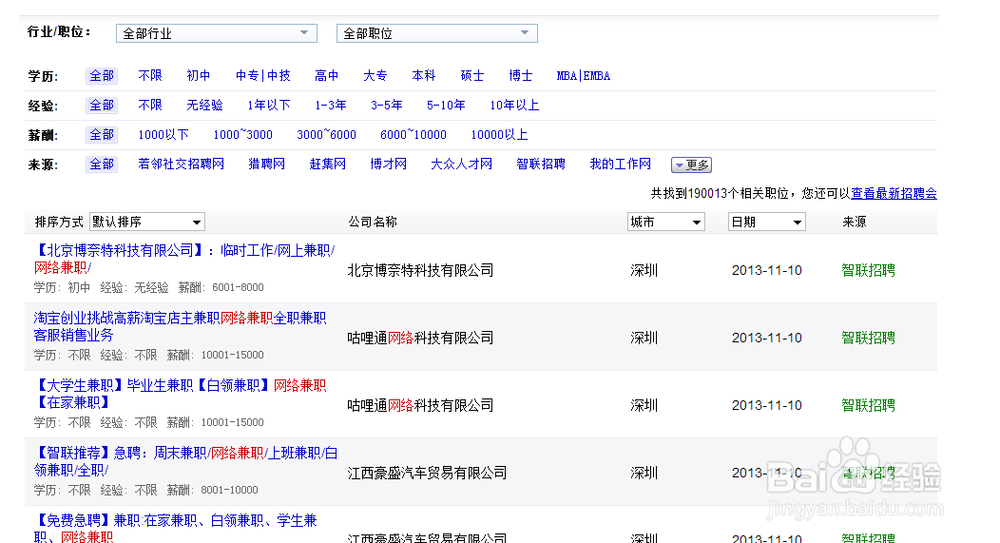Open the 【免费急聘】兼职 job posting
Screen dimensions: 1000x543
point(175,528)
